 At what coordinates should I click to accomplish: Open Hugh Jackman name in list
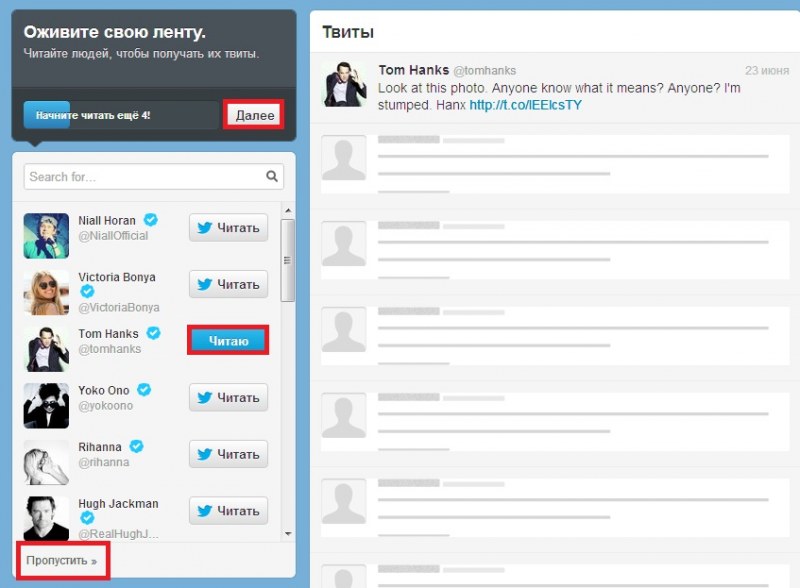[x=118, y=504]
